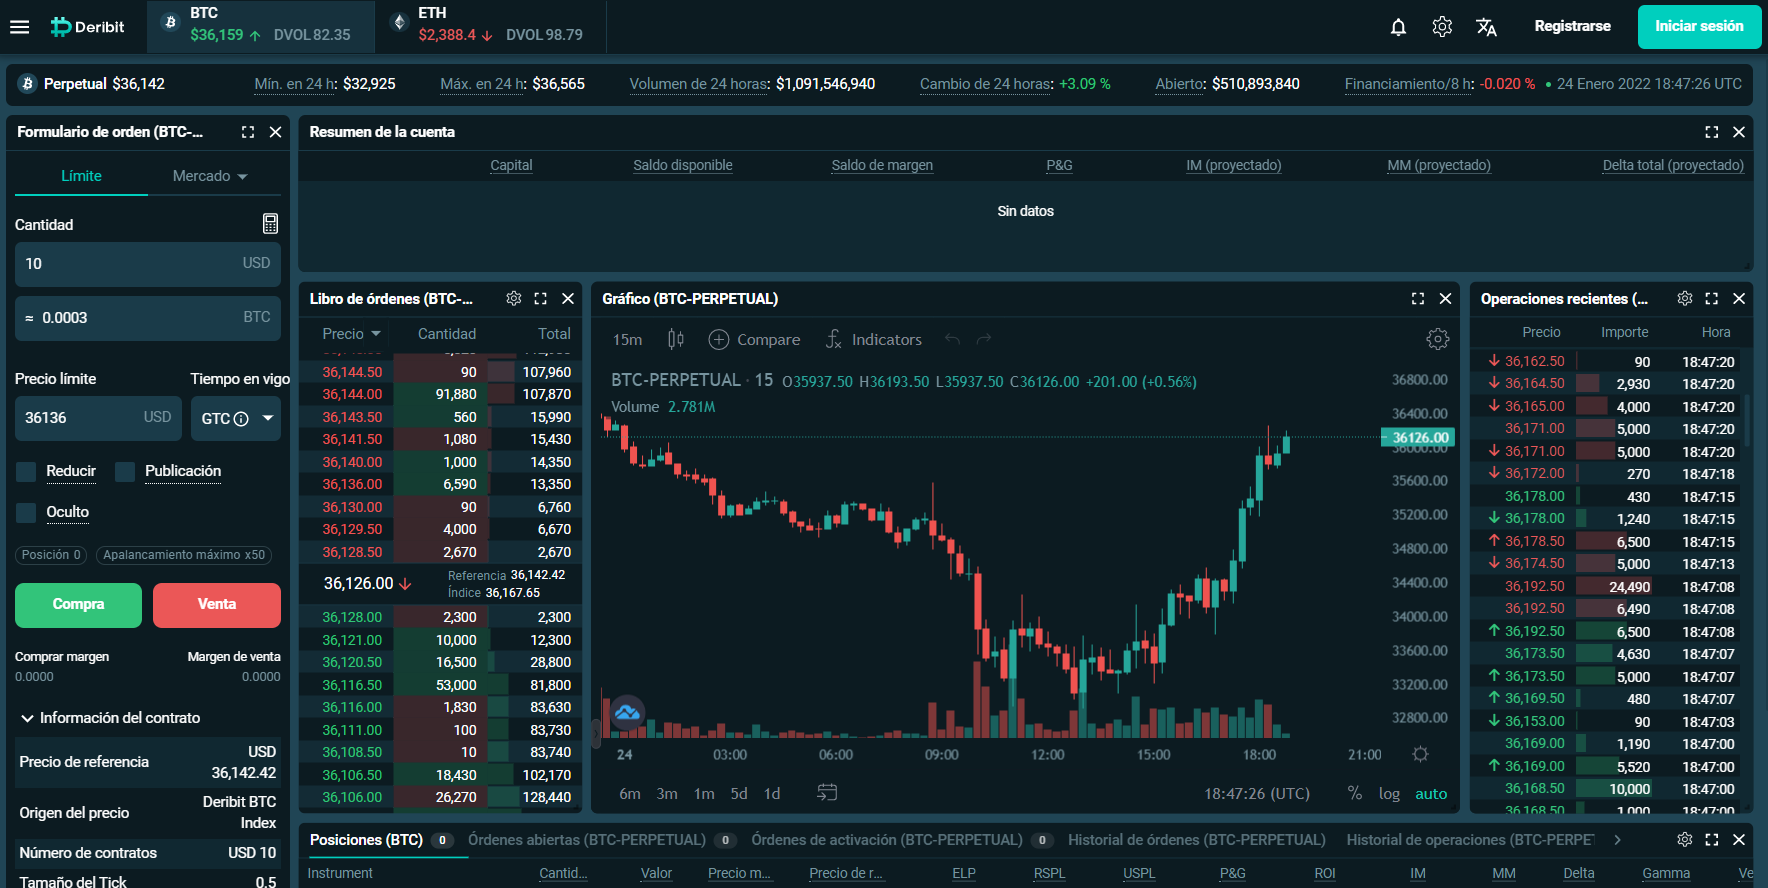Open the GTC time-in-force dropdown
The width and height of the screenshot is (1768, 888).
[236, 419]
